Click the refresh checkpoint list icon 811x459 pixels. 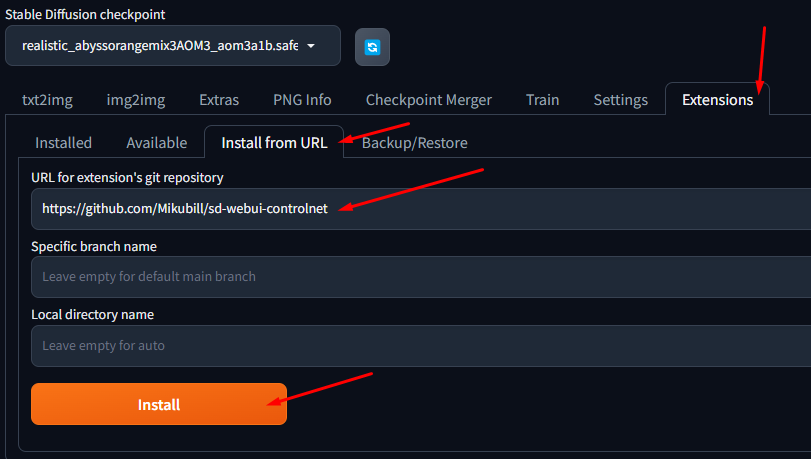click(x=372, y=47)
